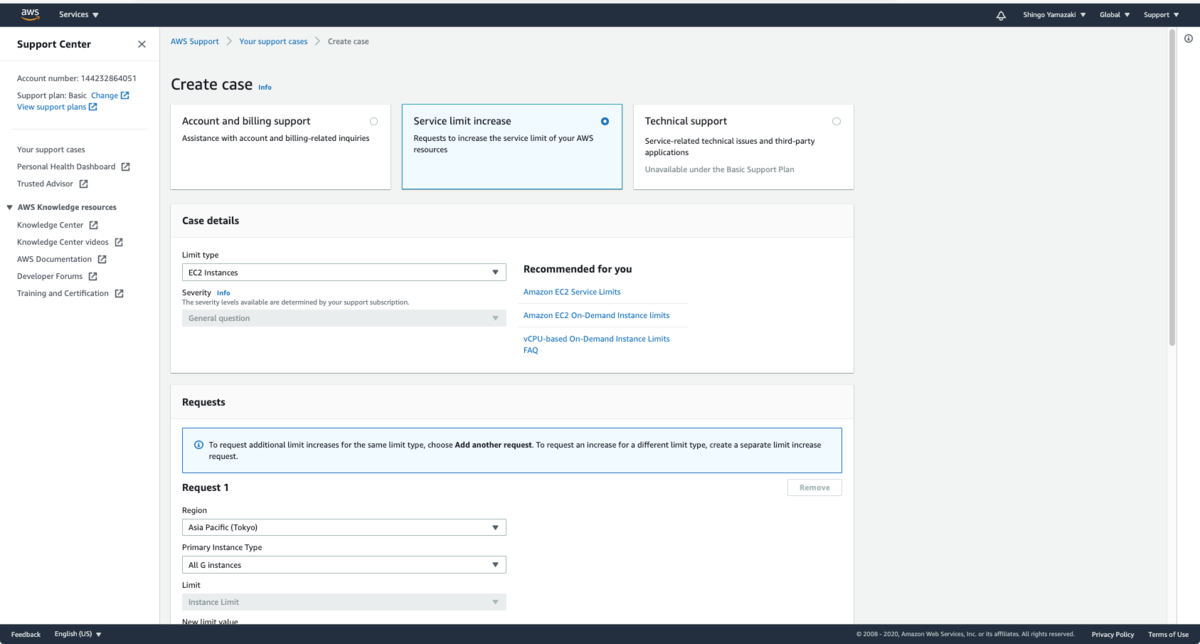Collapse AWS Knowledge resources section
Image resolution: width=1200 pixels, height=644 pixels.
pos(9,207)
